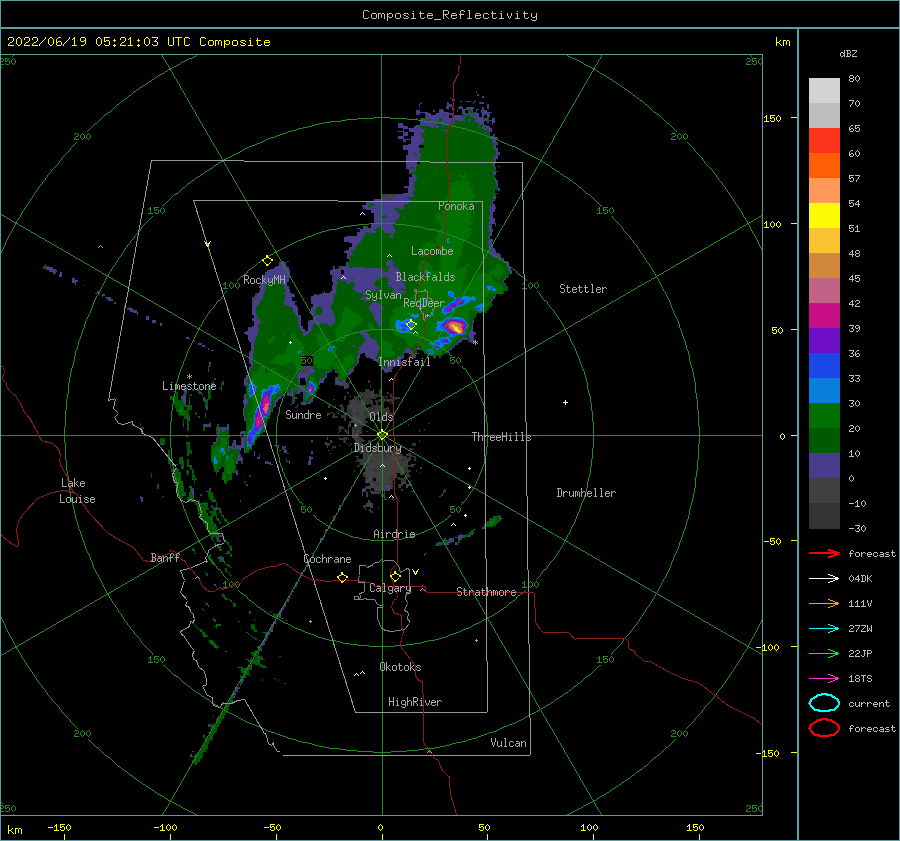Click the white plus marker east of ThreeHills

coord(565,402)
